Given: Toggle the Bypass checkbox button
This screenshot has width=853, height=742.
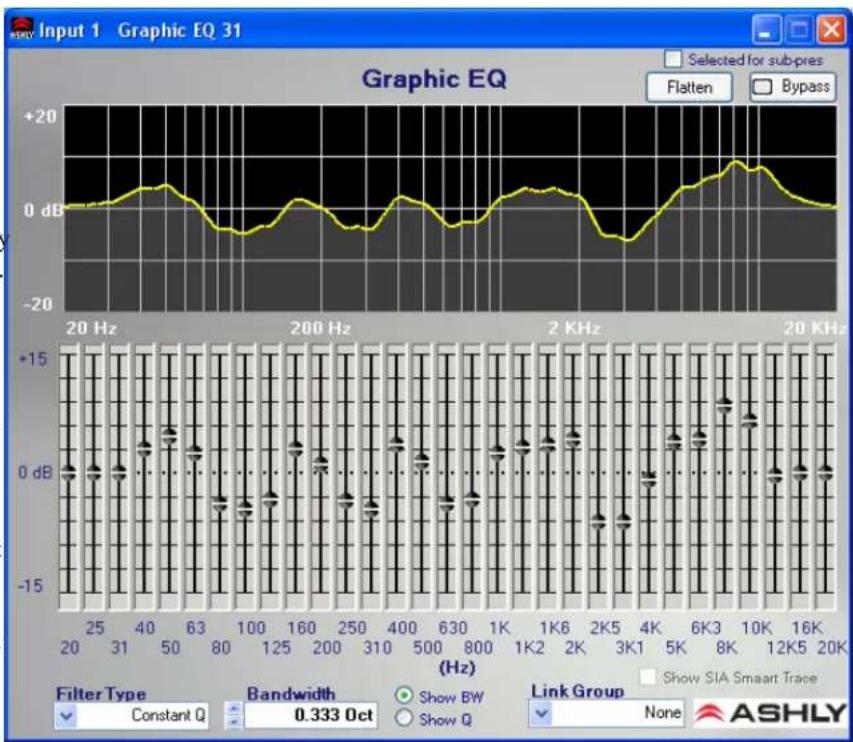Looking at the screenshot, I should (x=792, y=87).
